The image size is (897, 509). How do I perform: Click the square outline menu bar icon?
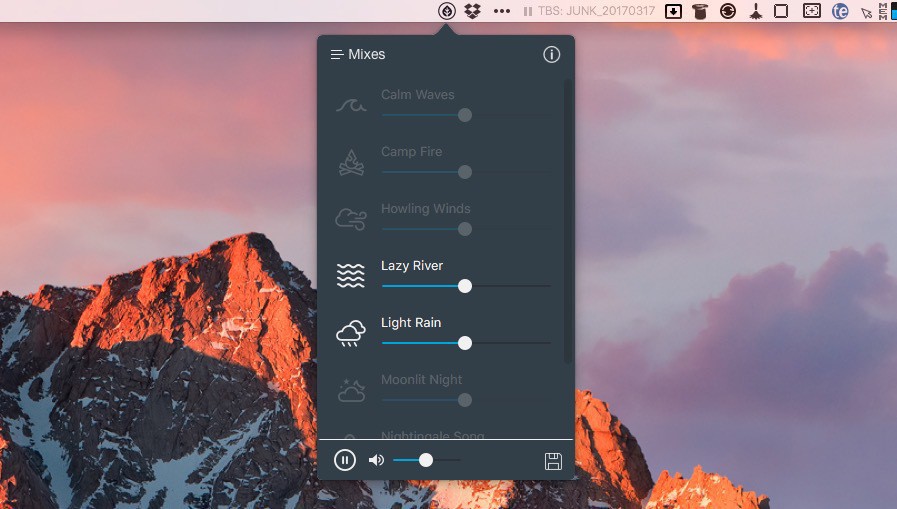click(781, 11)
